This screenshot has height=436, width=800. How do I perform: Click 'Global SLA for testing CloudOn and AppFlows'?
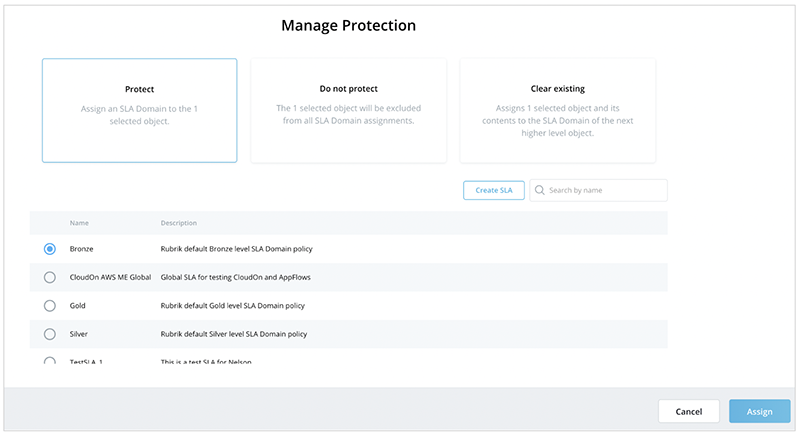pos(235,277)
